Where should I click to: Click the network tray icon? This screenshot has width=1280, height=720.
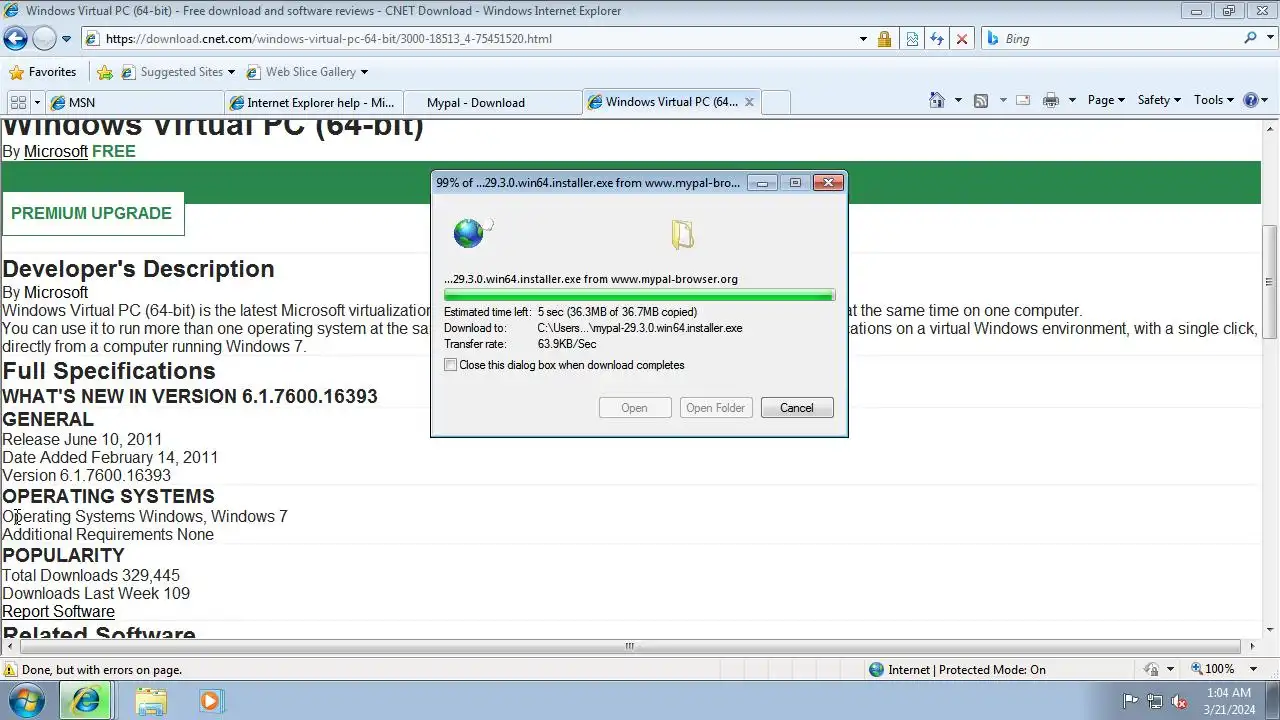pos(1155,701)
